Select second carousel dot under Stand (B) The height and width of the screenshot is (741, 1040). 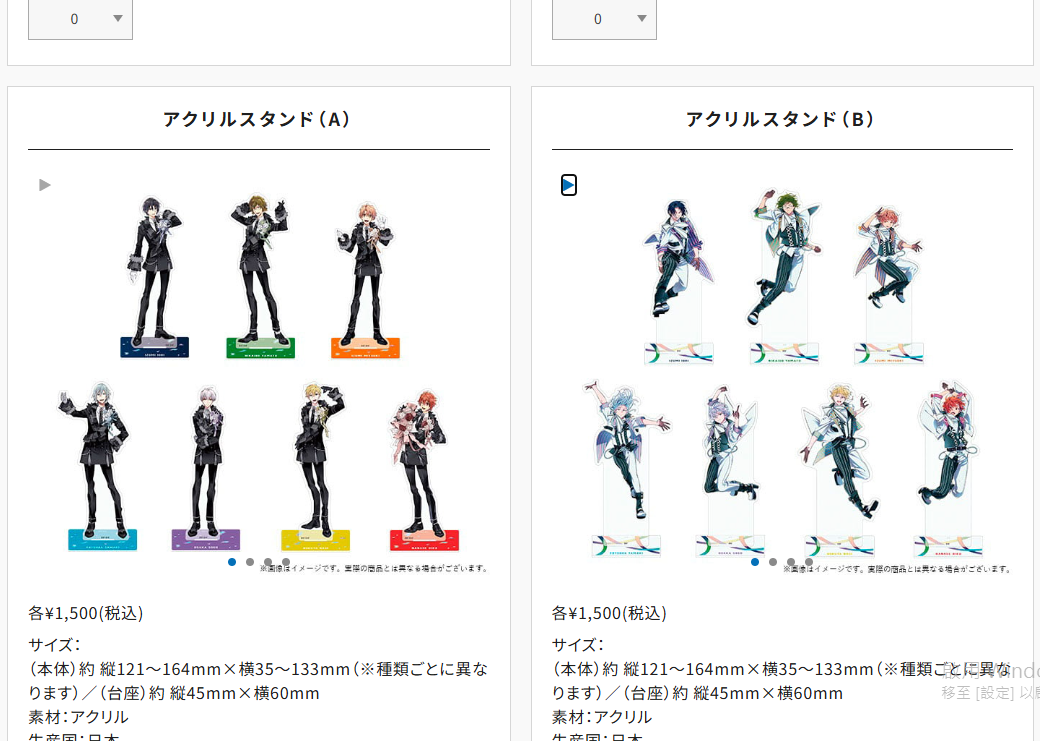[773, 562]
